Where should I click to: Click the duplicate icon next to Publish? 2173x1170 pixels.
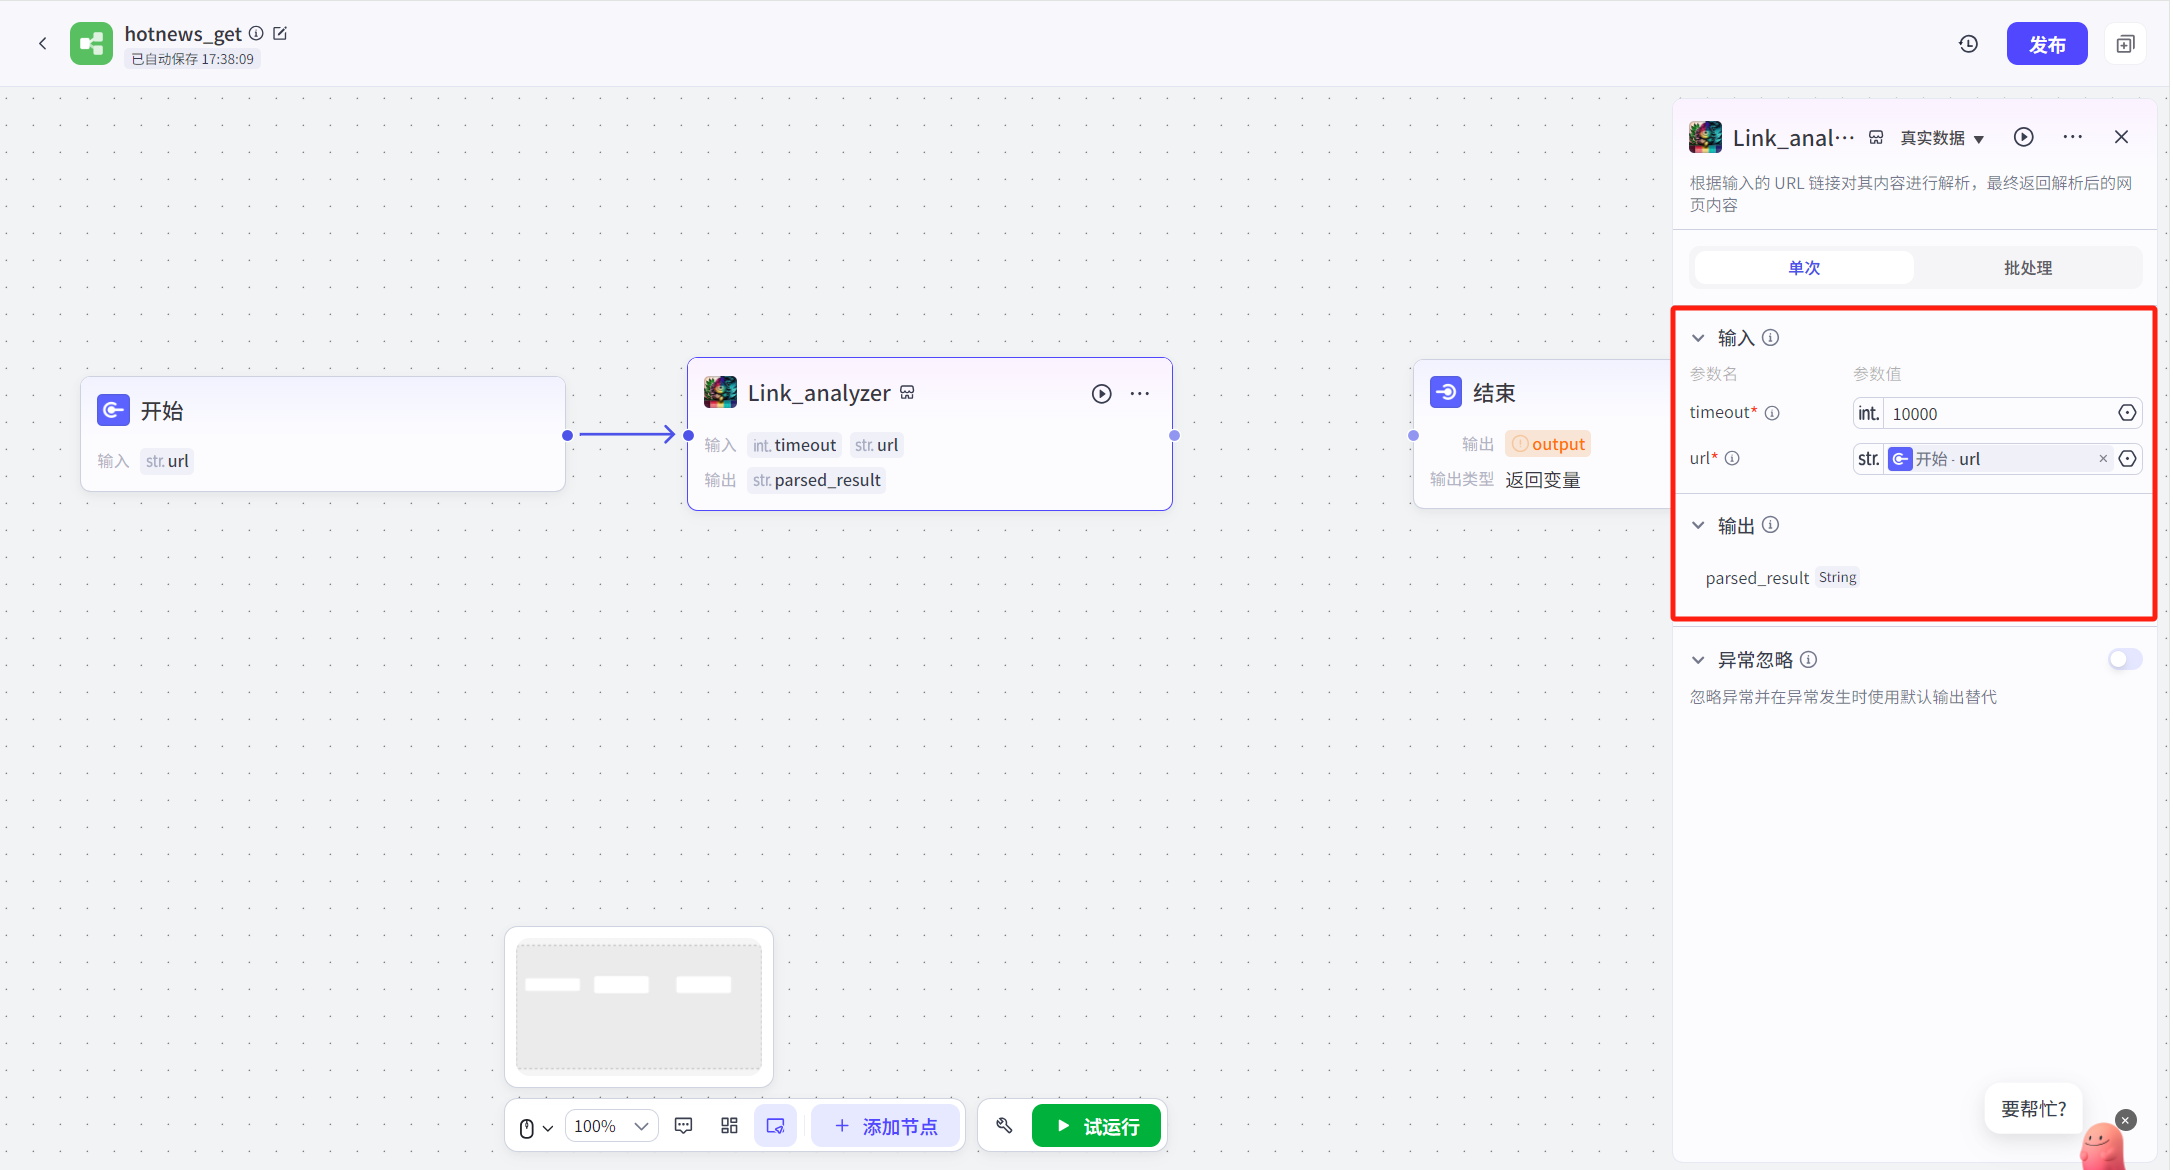tap(2125, 44)
